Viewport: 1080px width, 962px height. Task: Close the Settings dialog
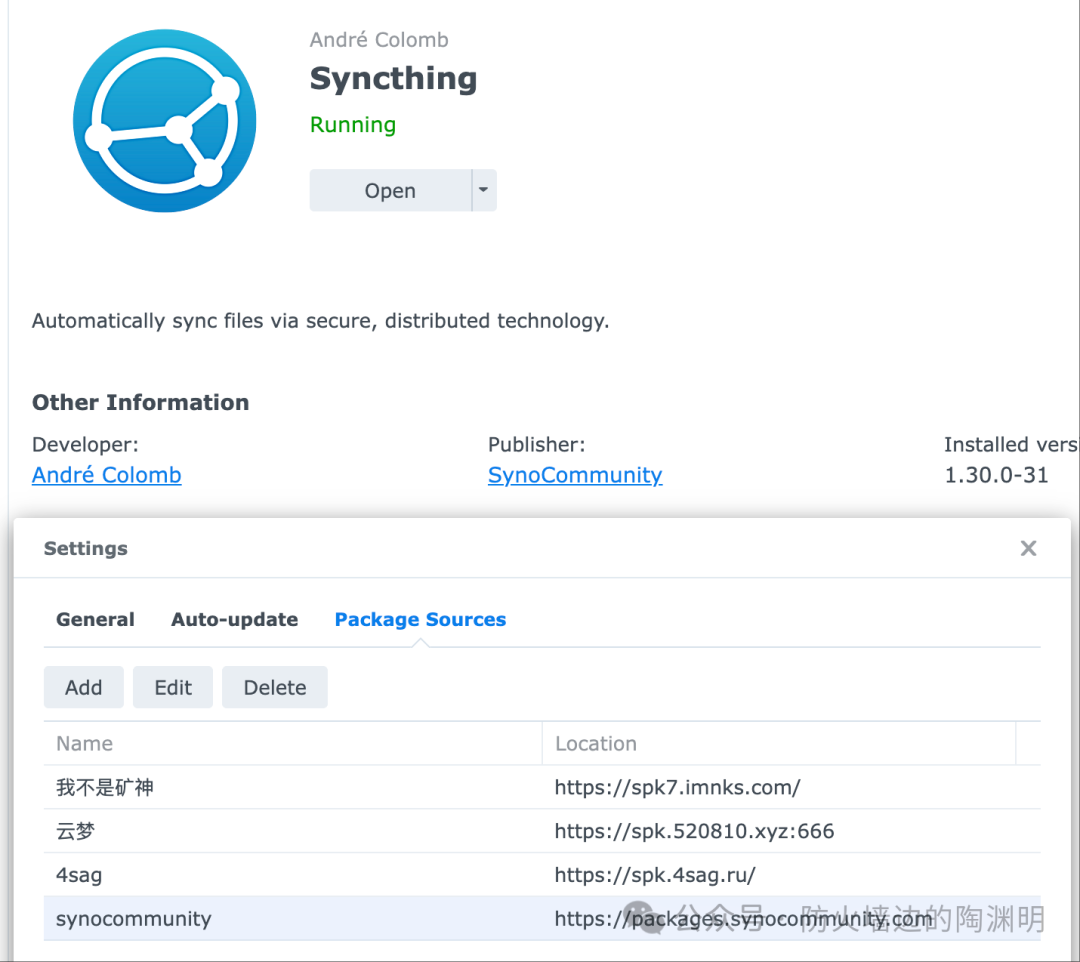coord(1028,548)
